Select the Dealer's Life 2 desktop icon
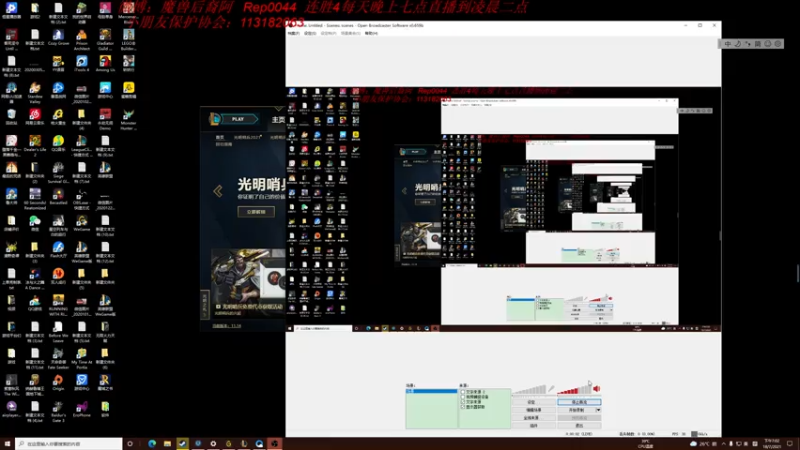The width and height of the screenshot is (800, 450). click(x=35, y=145)
